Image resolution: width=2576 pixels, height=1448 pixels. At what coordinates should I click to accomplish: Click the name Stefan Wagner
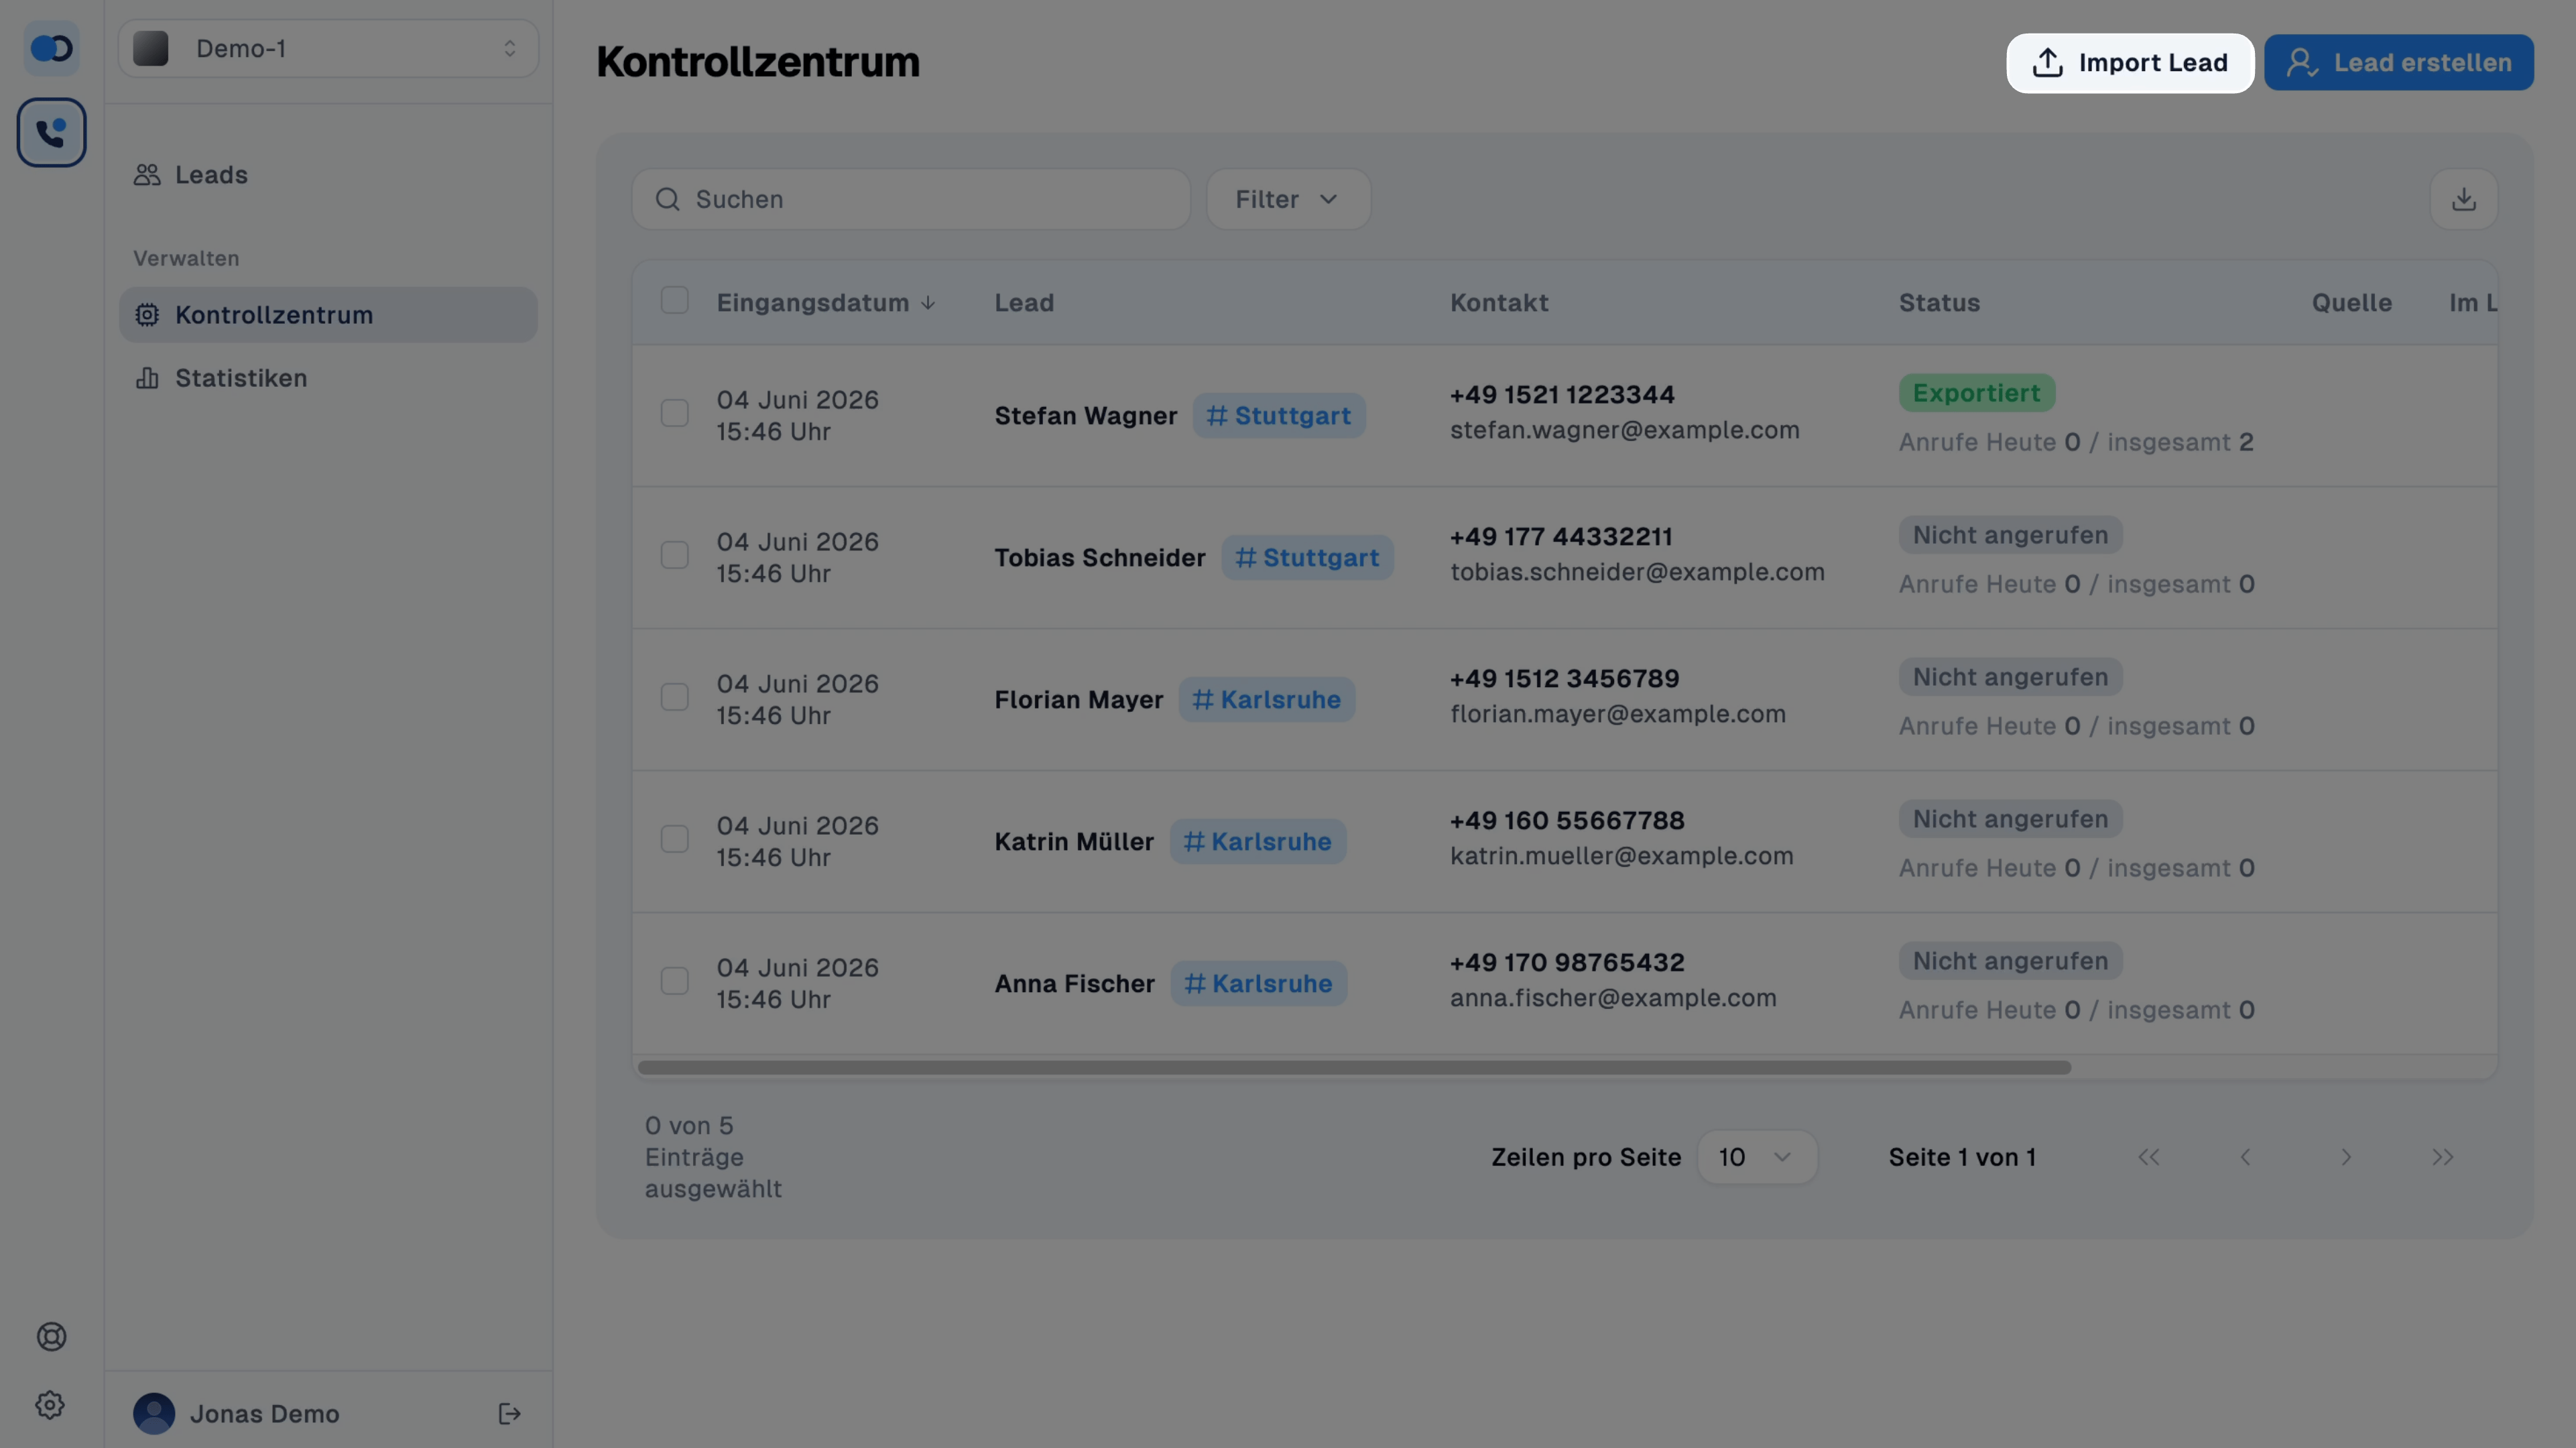(x=1085, y=416)
